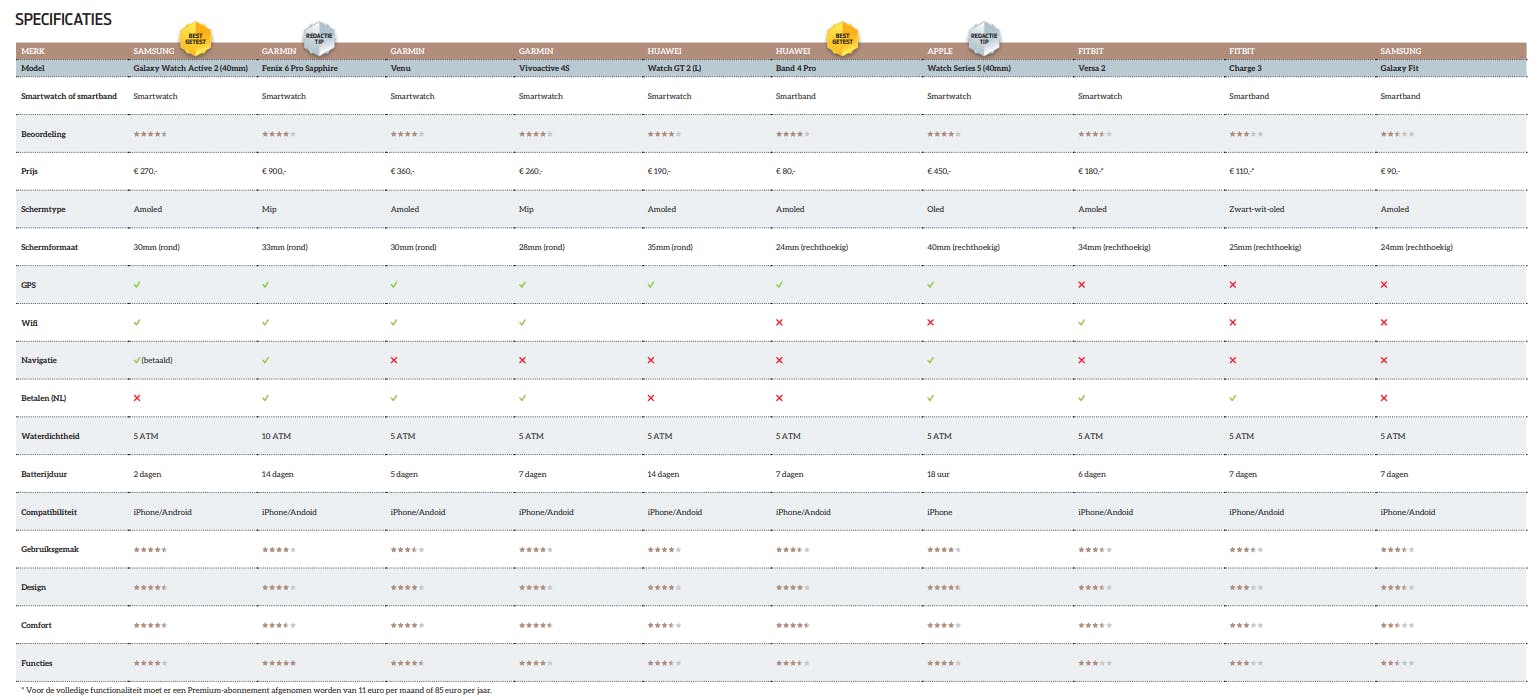This screenshot has height=700, width=1534.
Task: Click the Schermformaat row label
Action: [49, 247]
